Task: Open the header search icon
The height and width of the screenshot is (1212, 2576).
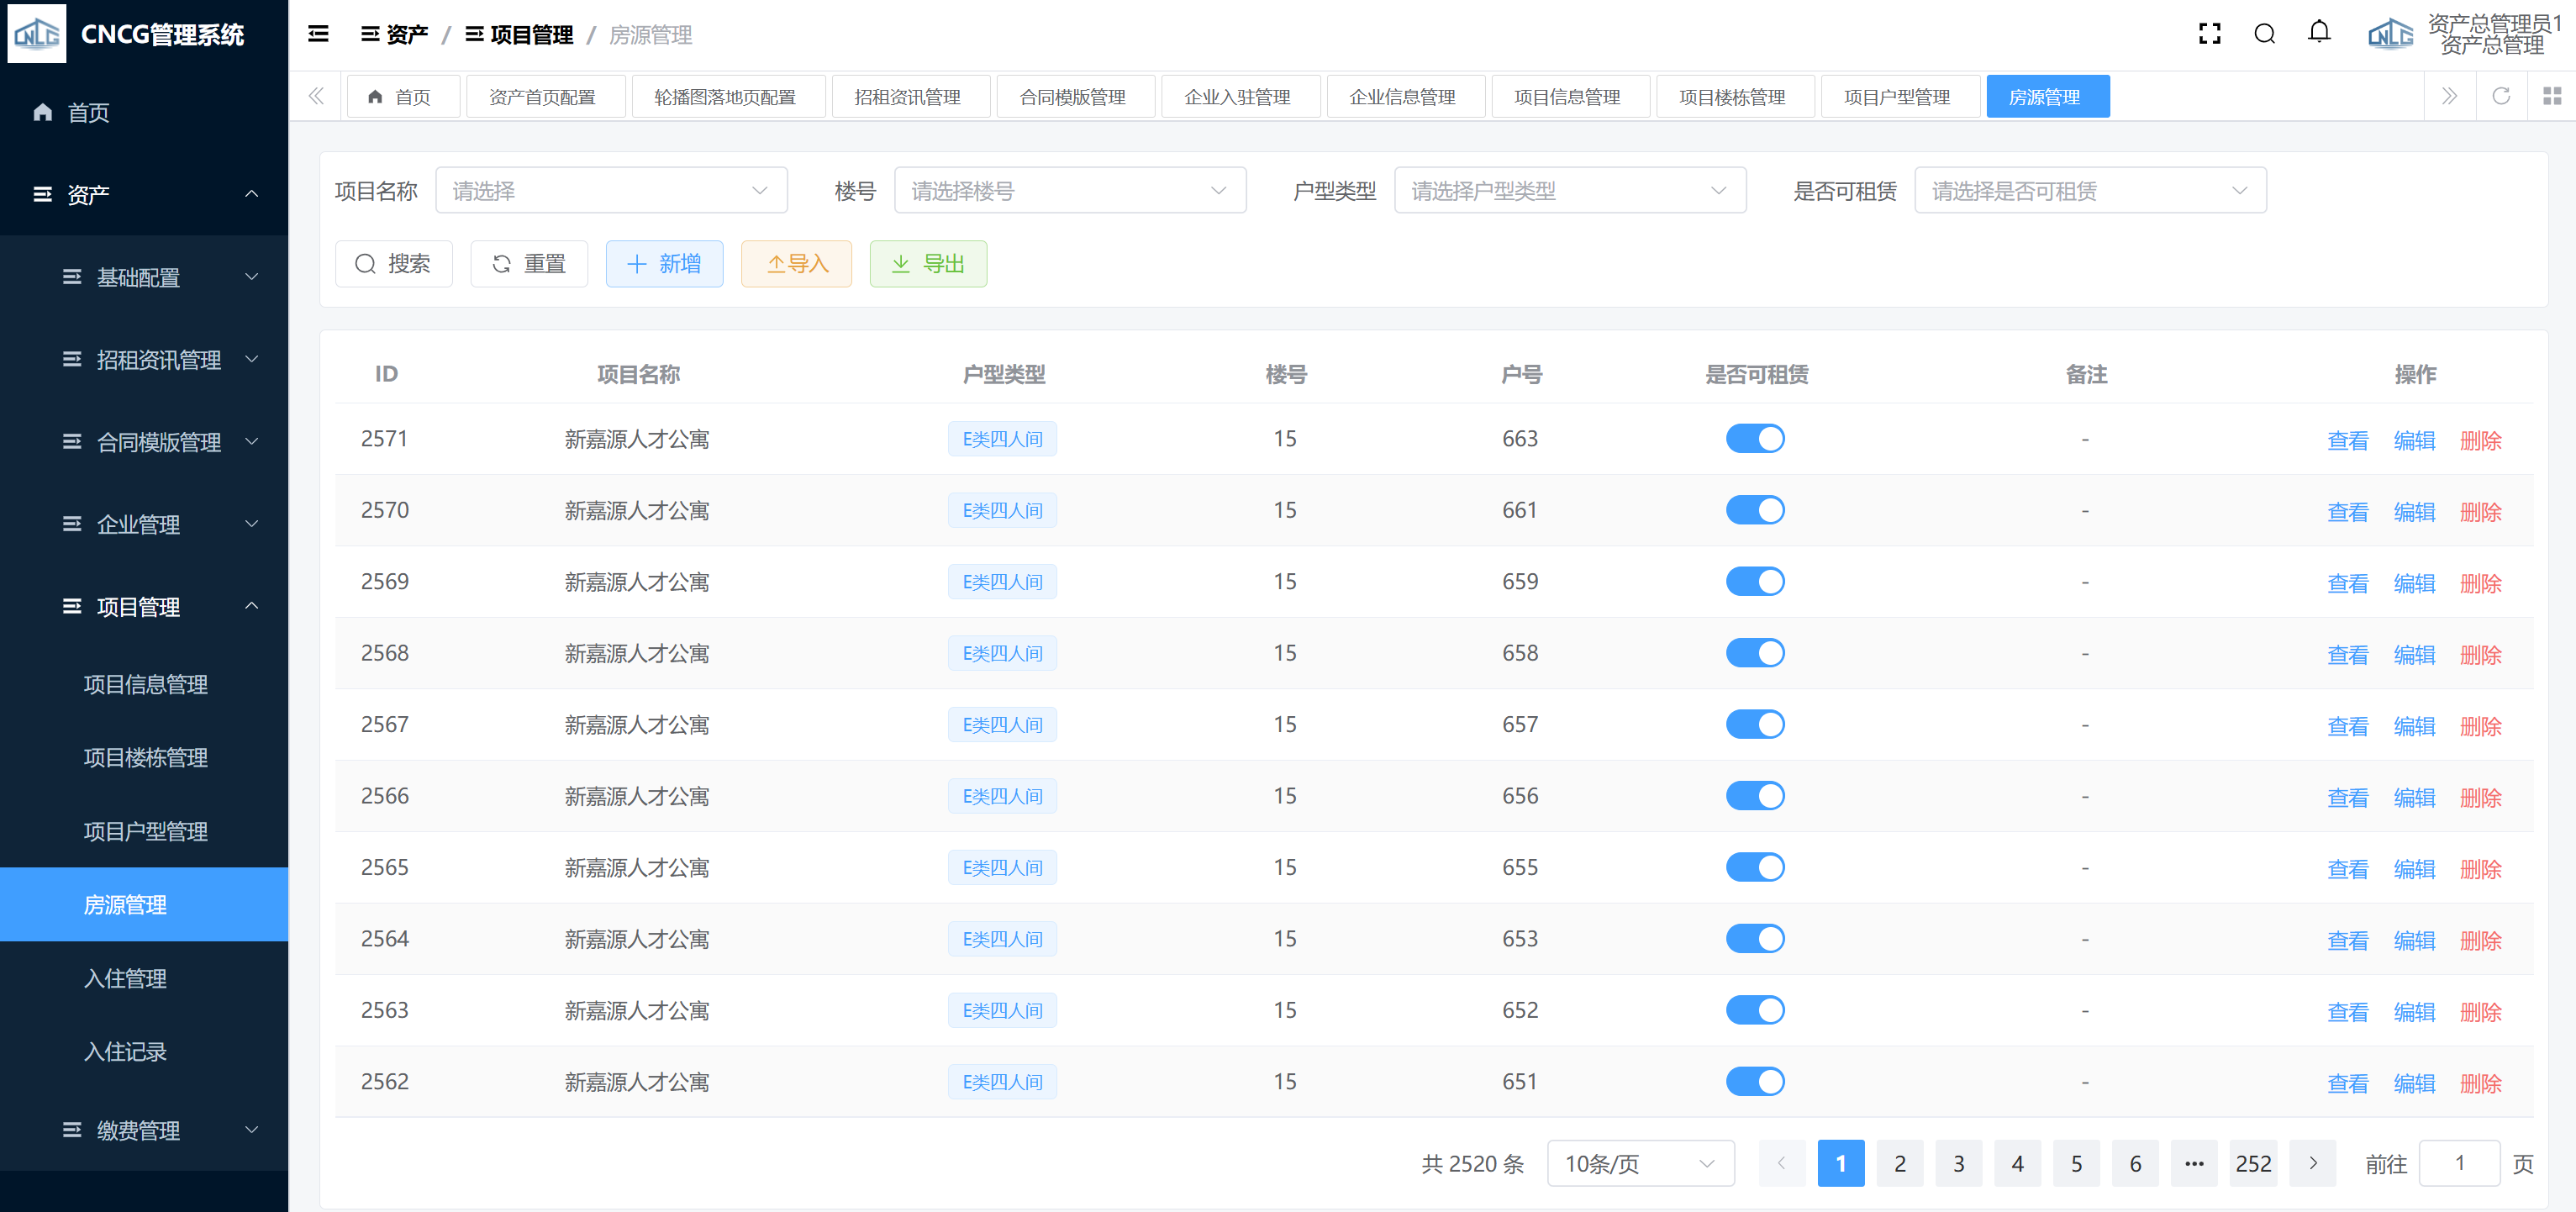Action: 2264,34
